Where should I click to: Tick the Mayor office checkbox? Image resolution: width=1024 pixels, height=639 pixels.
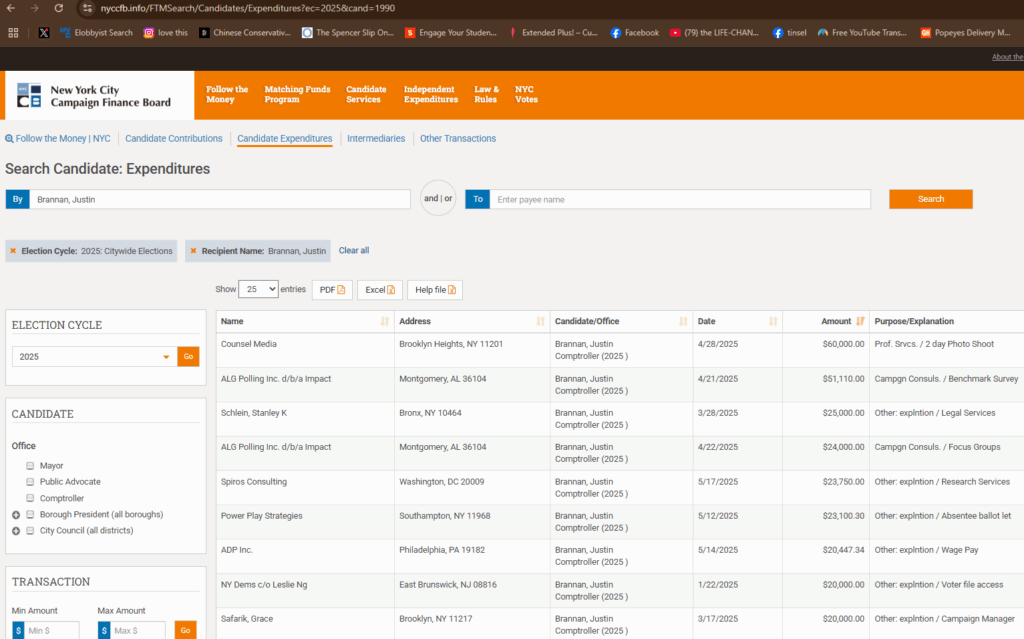coord(30,466)
